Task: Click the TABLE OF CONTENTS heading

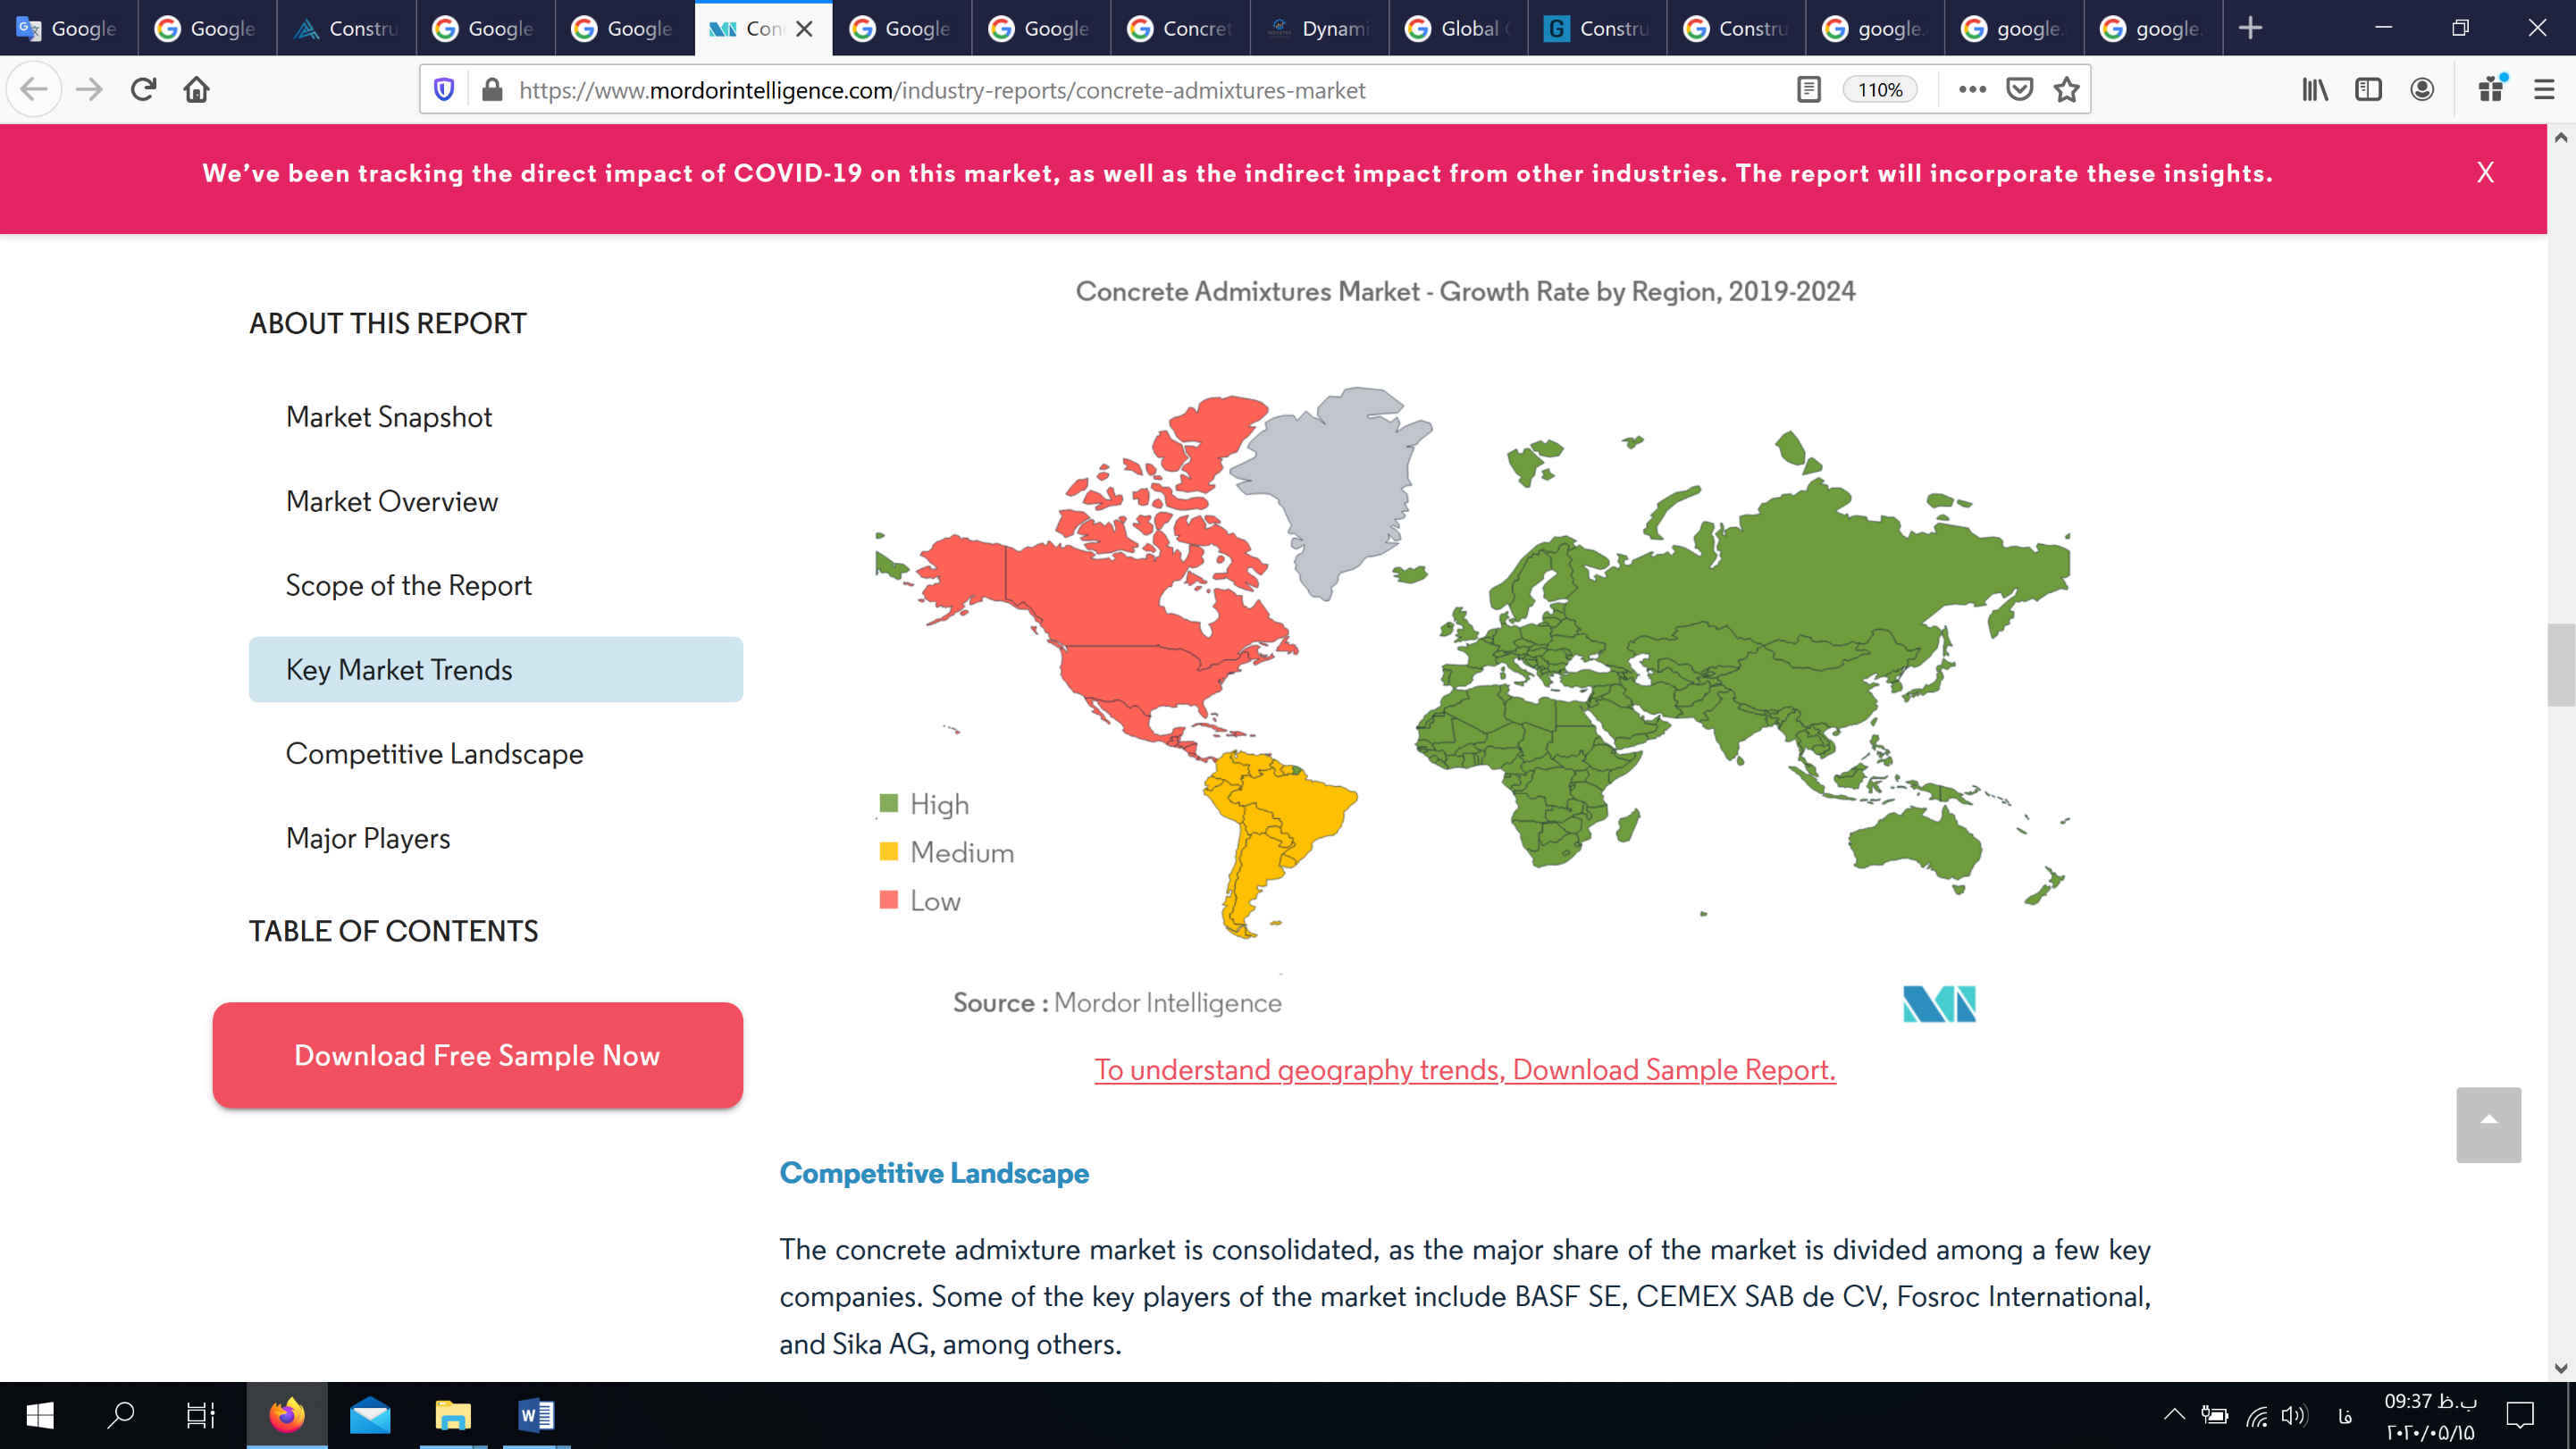Action: pyautogui.click(x=393, y=931)
